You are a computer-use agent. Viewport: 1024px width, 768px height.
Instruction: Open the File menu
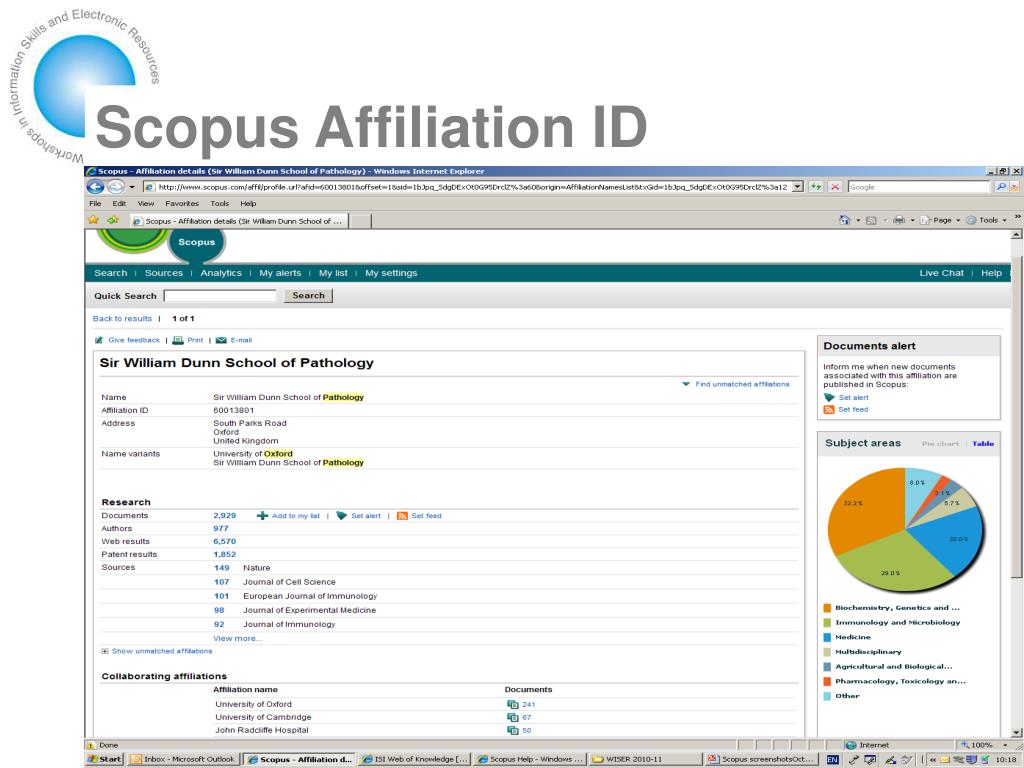click(95, 204)
